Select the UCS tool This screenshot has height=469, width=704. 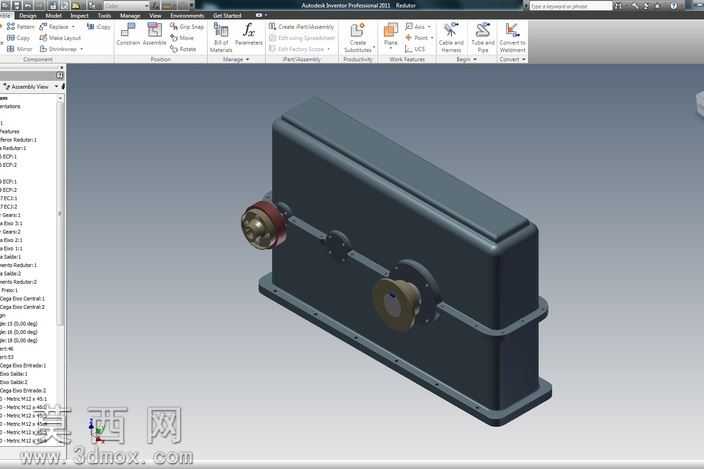coord(415,49)
